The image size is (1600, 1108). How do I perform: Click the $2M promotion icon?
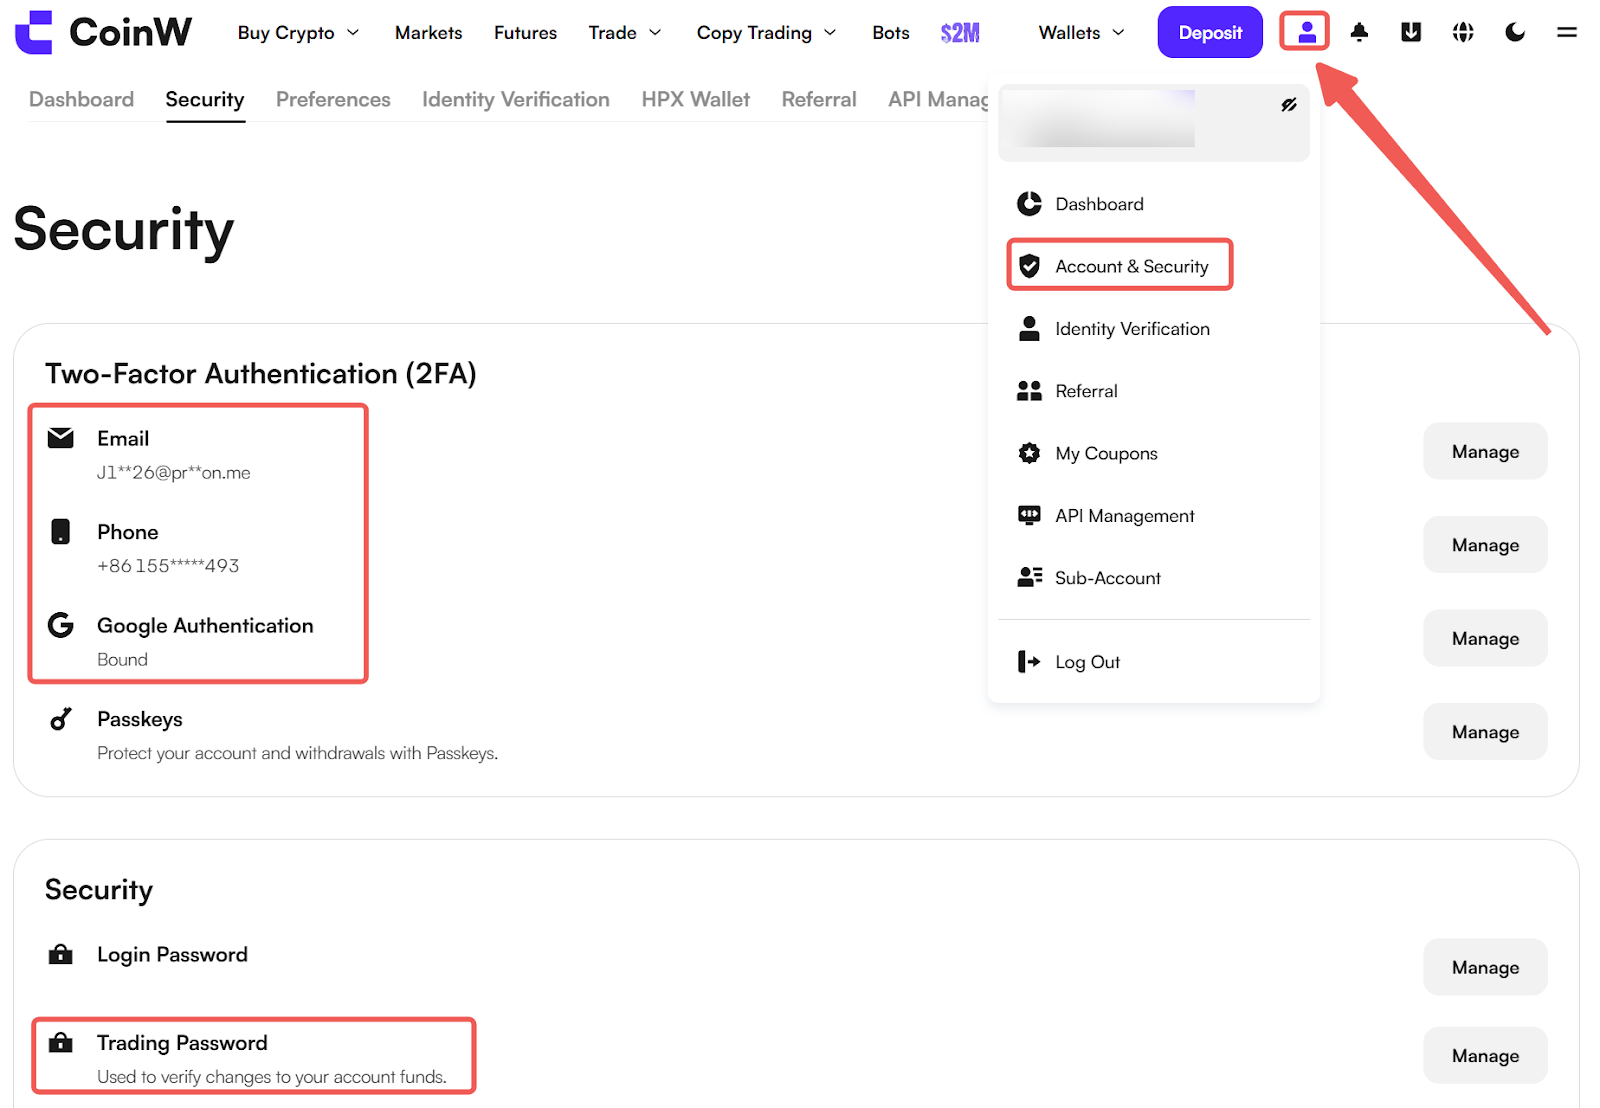tap(960, 33)
